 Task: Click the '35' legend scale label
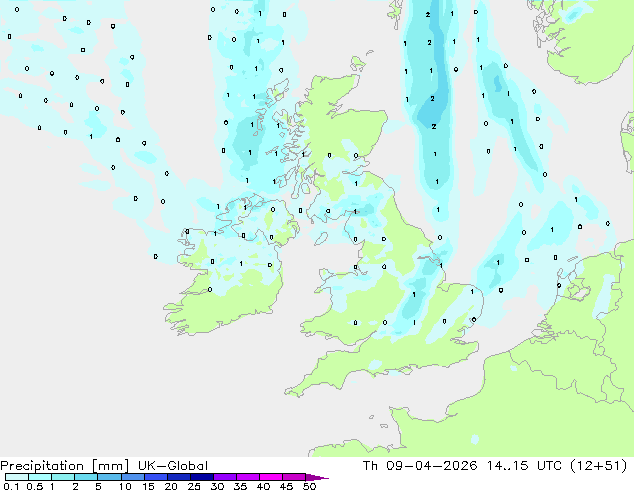click(240, 486)
